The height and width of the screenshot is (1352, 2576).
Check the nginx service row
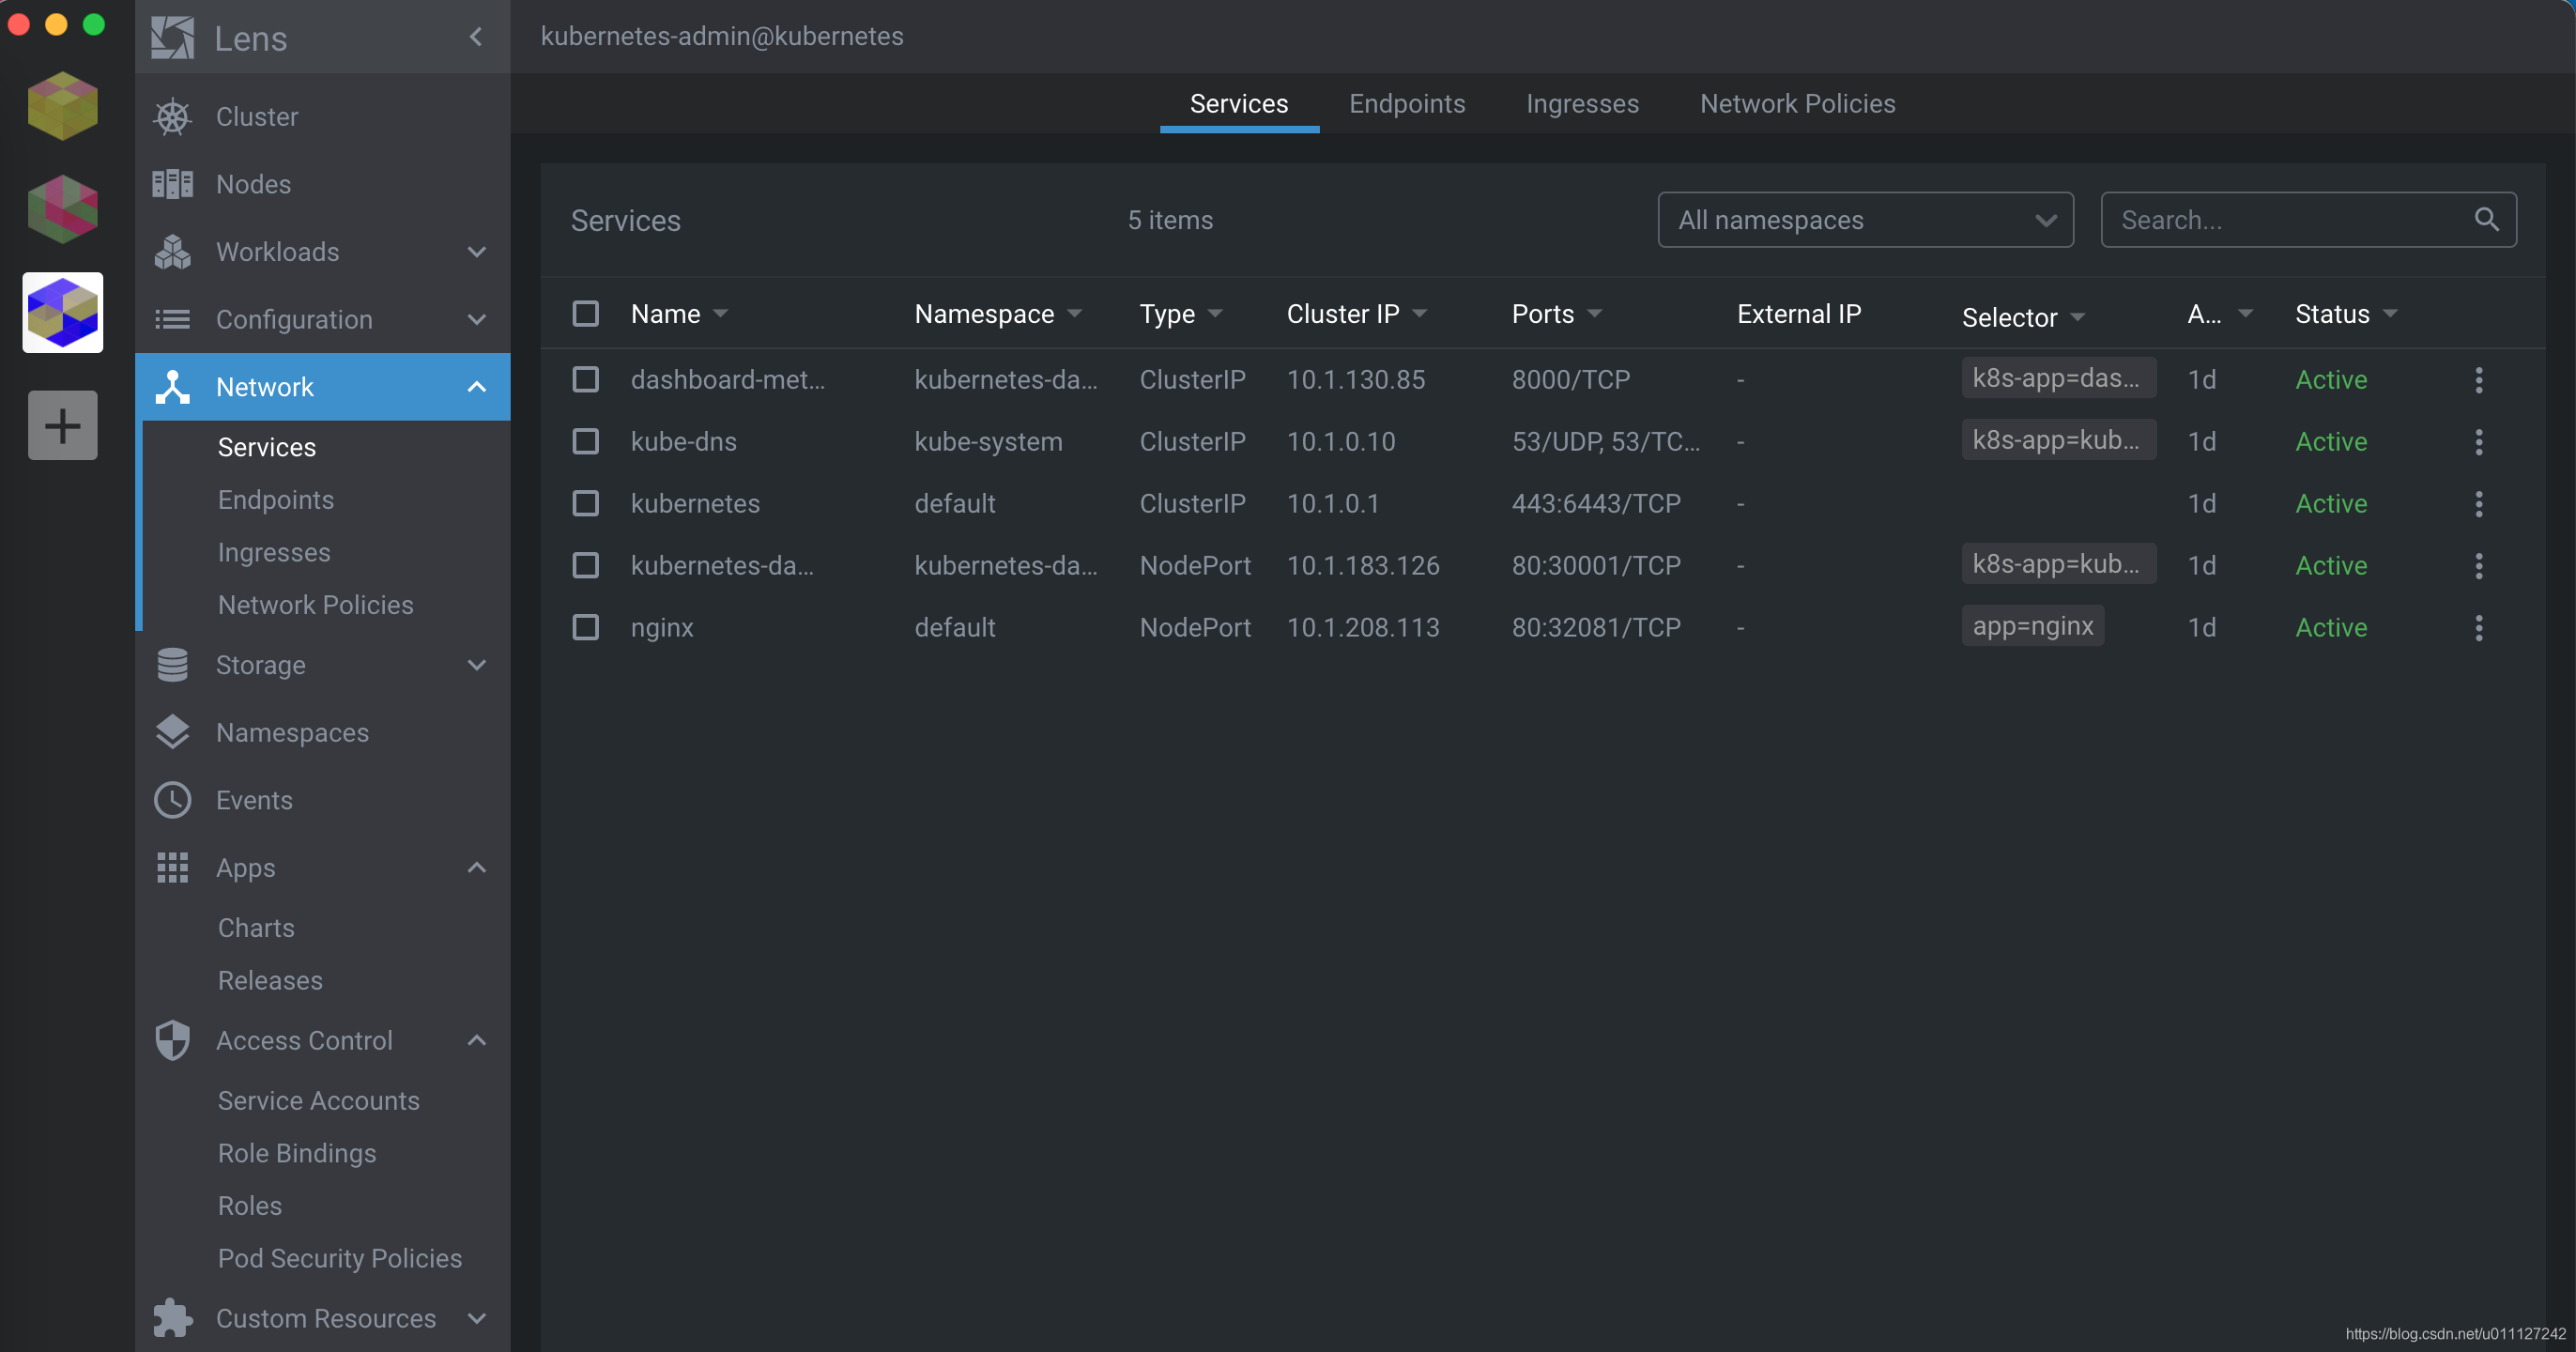(585, 628)
